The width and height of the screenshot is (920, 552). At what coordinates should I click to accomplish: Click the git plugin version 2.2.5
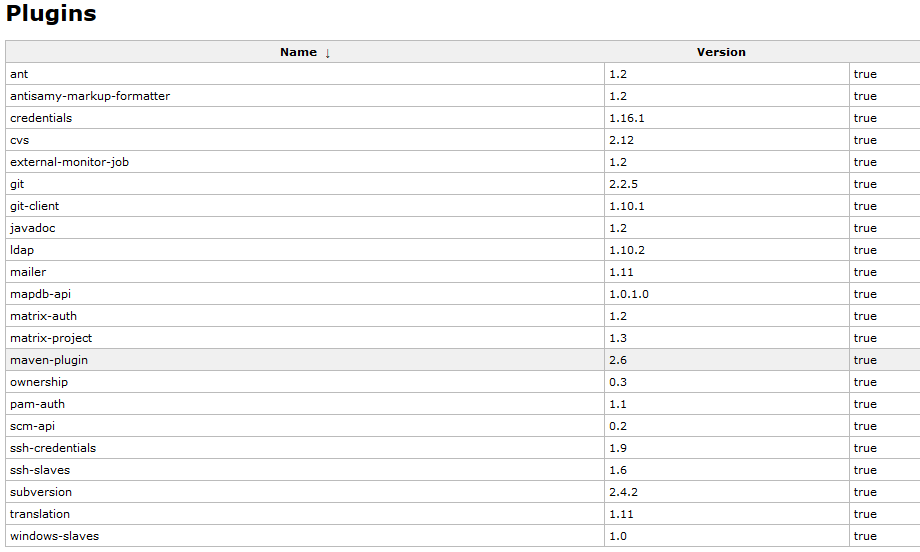[x=623, y=184]
